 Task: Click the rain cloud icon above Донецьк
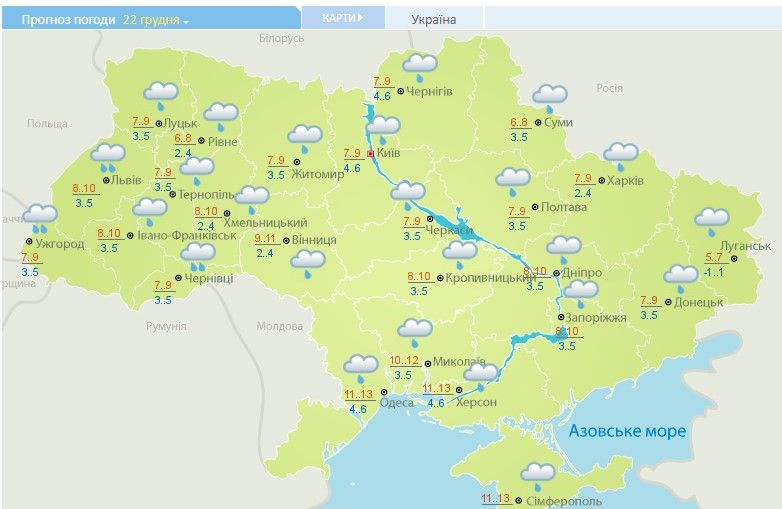681,279
